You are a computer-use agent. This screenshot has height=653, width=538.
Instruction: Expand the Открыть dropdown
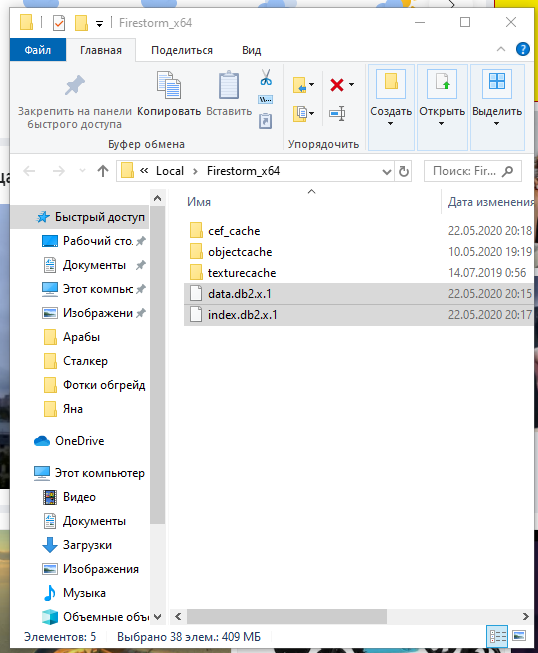(x=441, y=124)
